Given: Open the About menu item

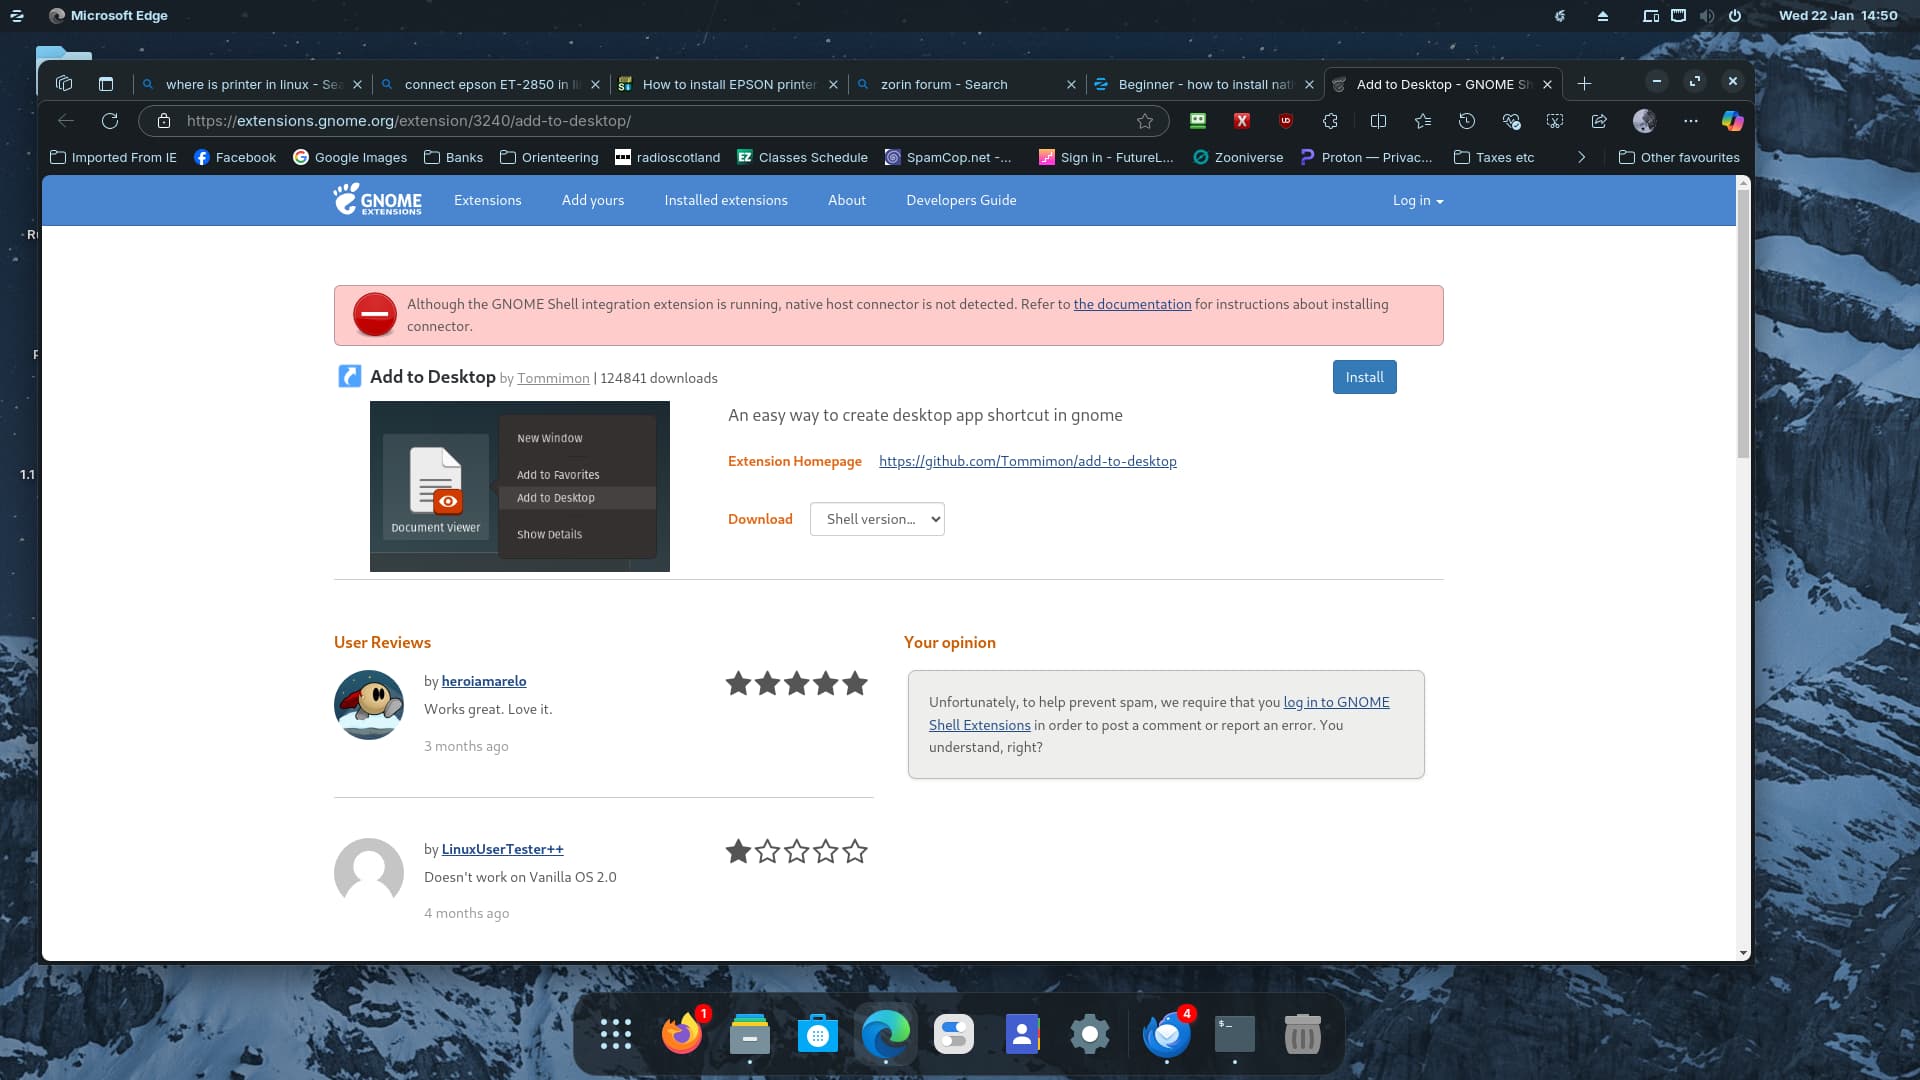Looking at the screenshot, I should [x=847, y=200].
